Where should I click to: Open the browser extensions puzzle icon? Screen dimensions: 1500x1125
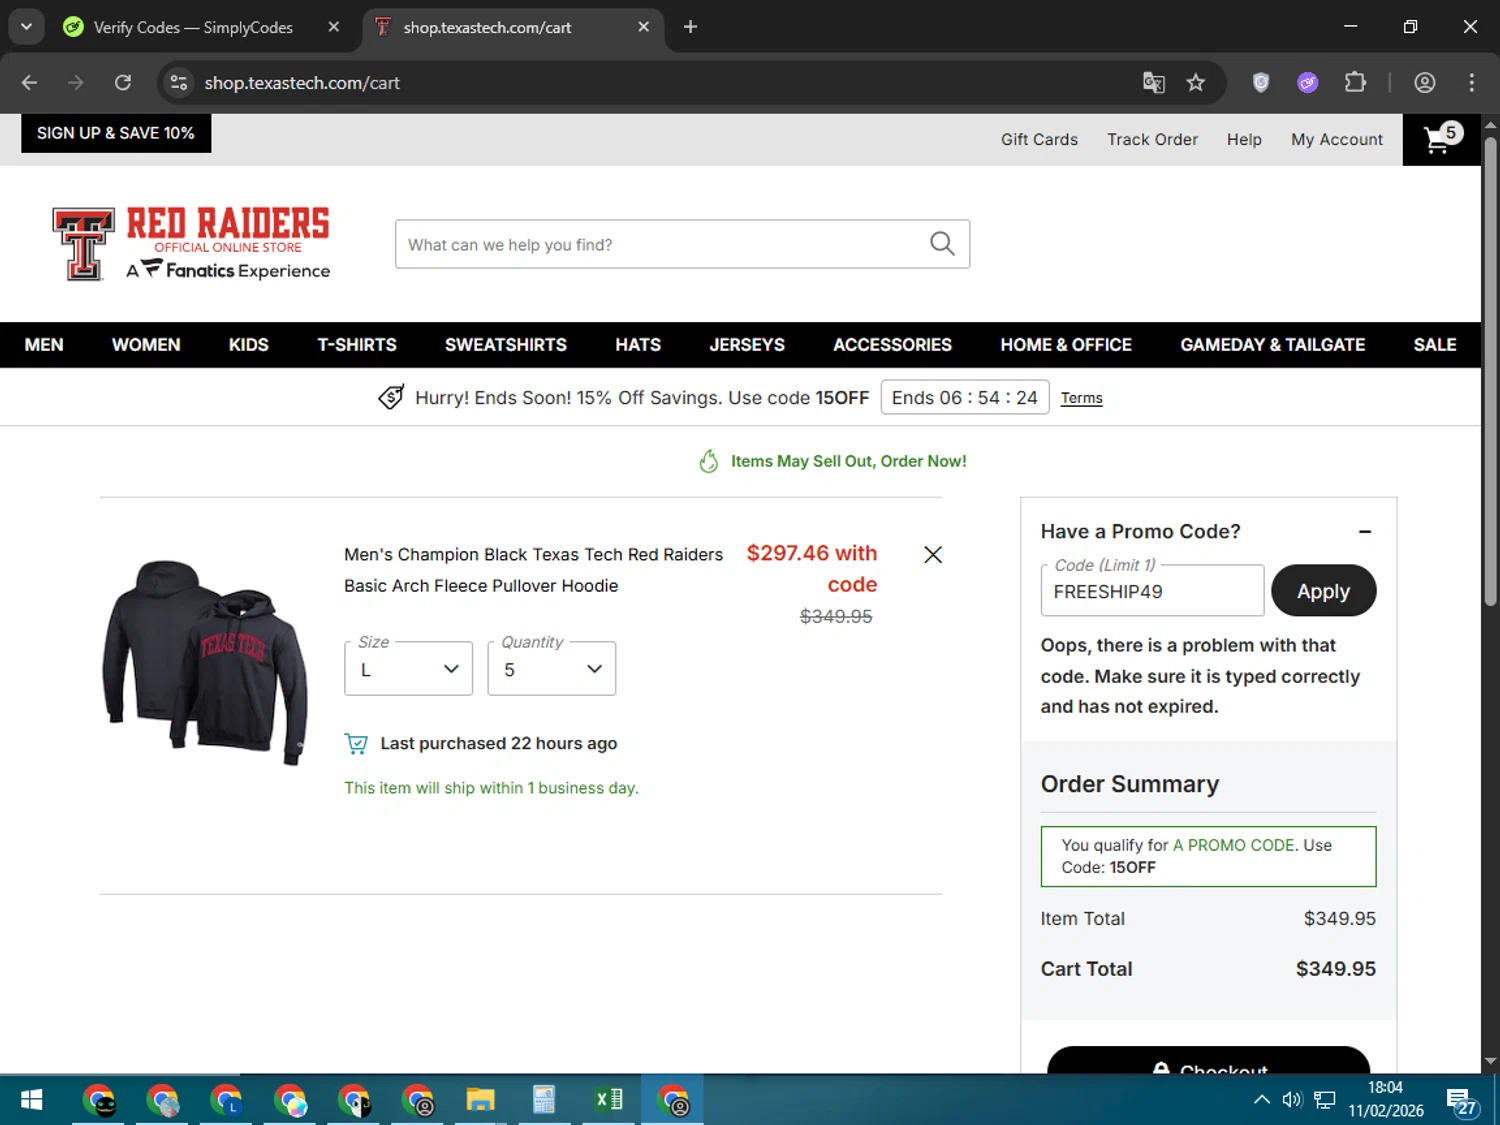pyautogui.click(x=1355, y=83)
